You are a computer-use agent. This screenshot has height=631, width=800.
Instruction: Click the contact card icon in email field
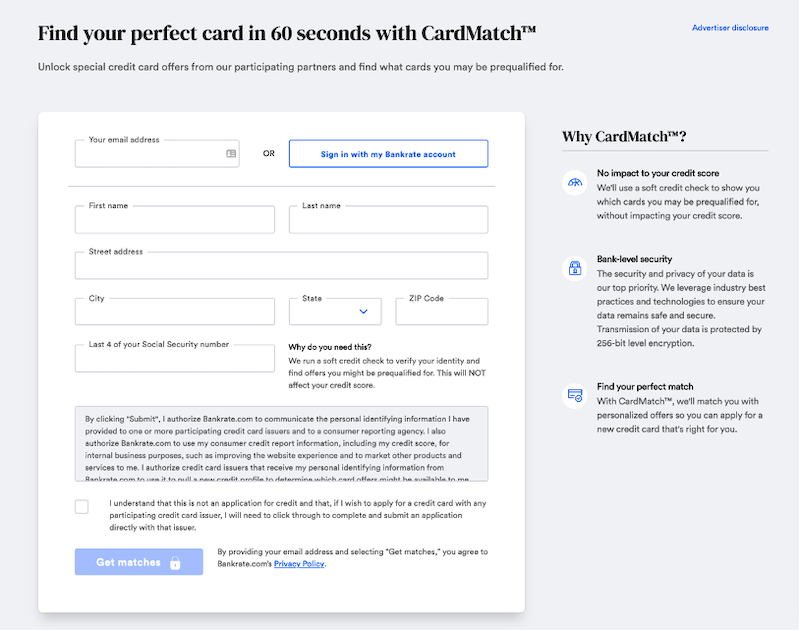231,154
